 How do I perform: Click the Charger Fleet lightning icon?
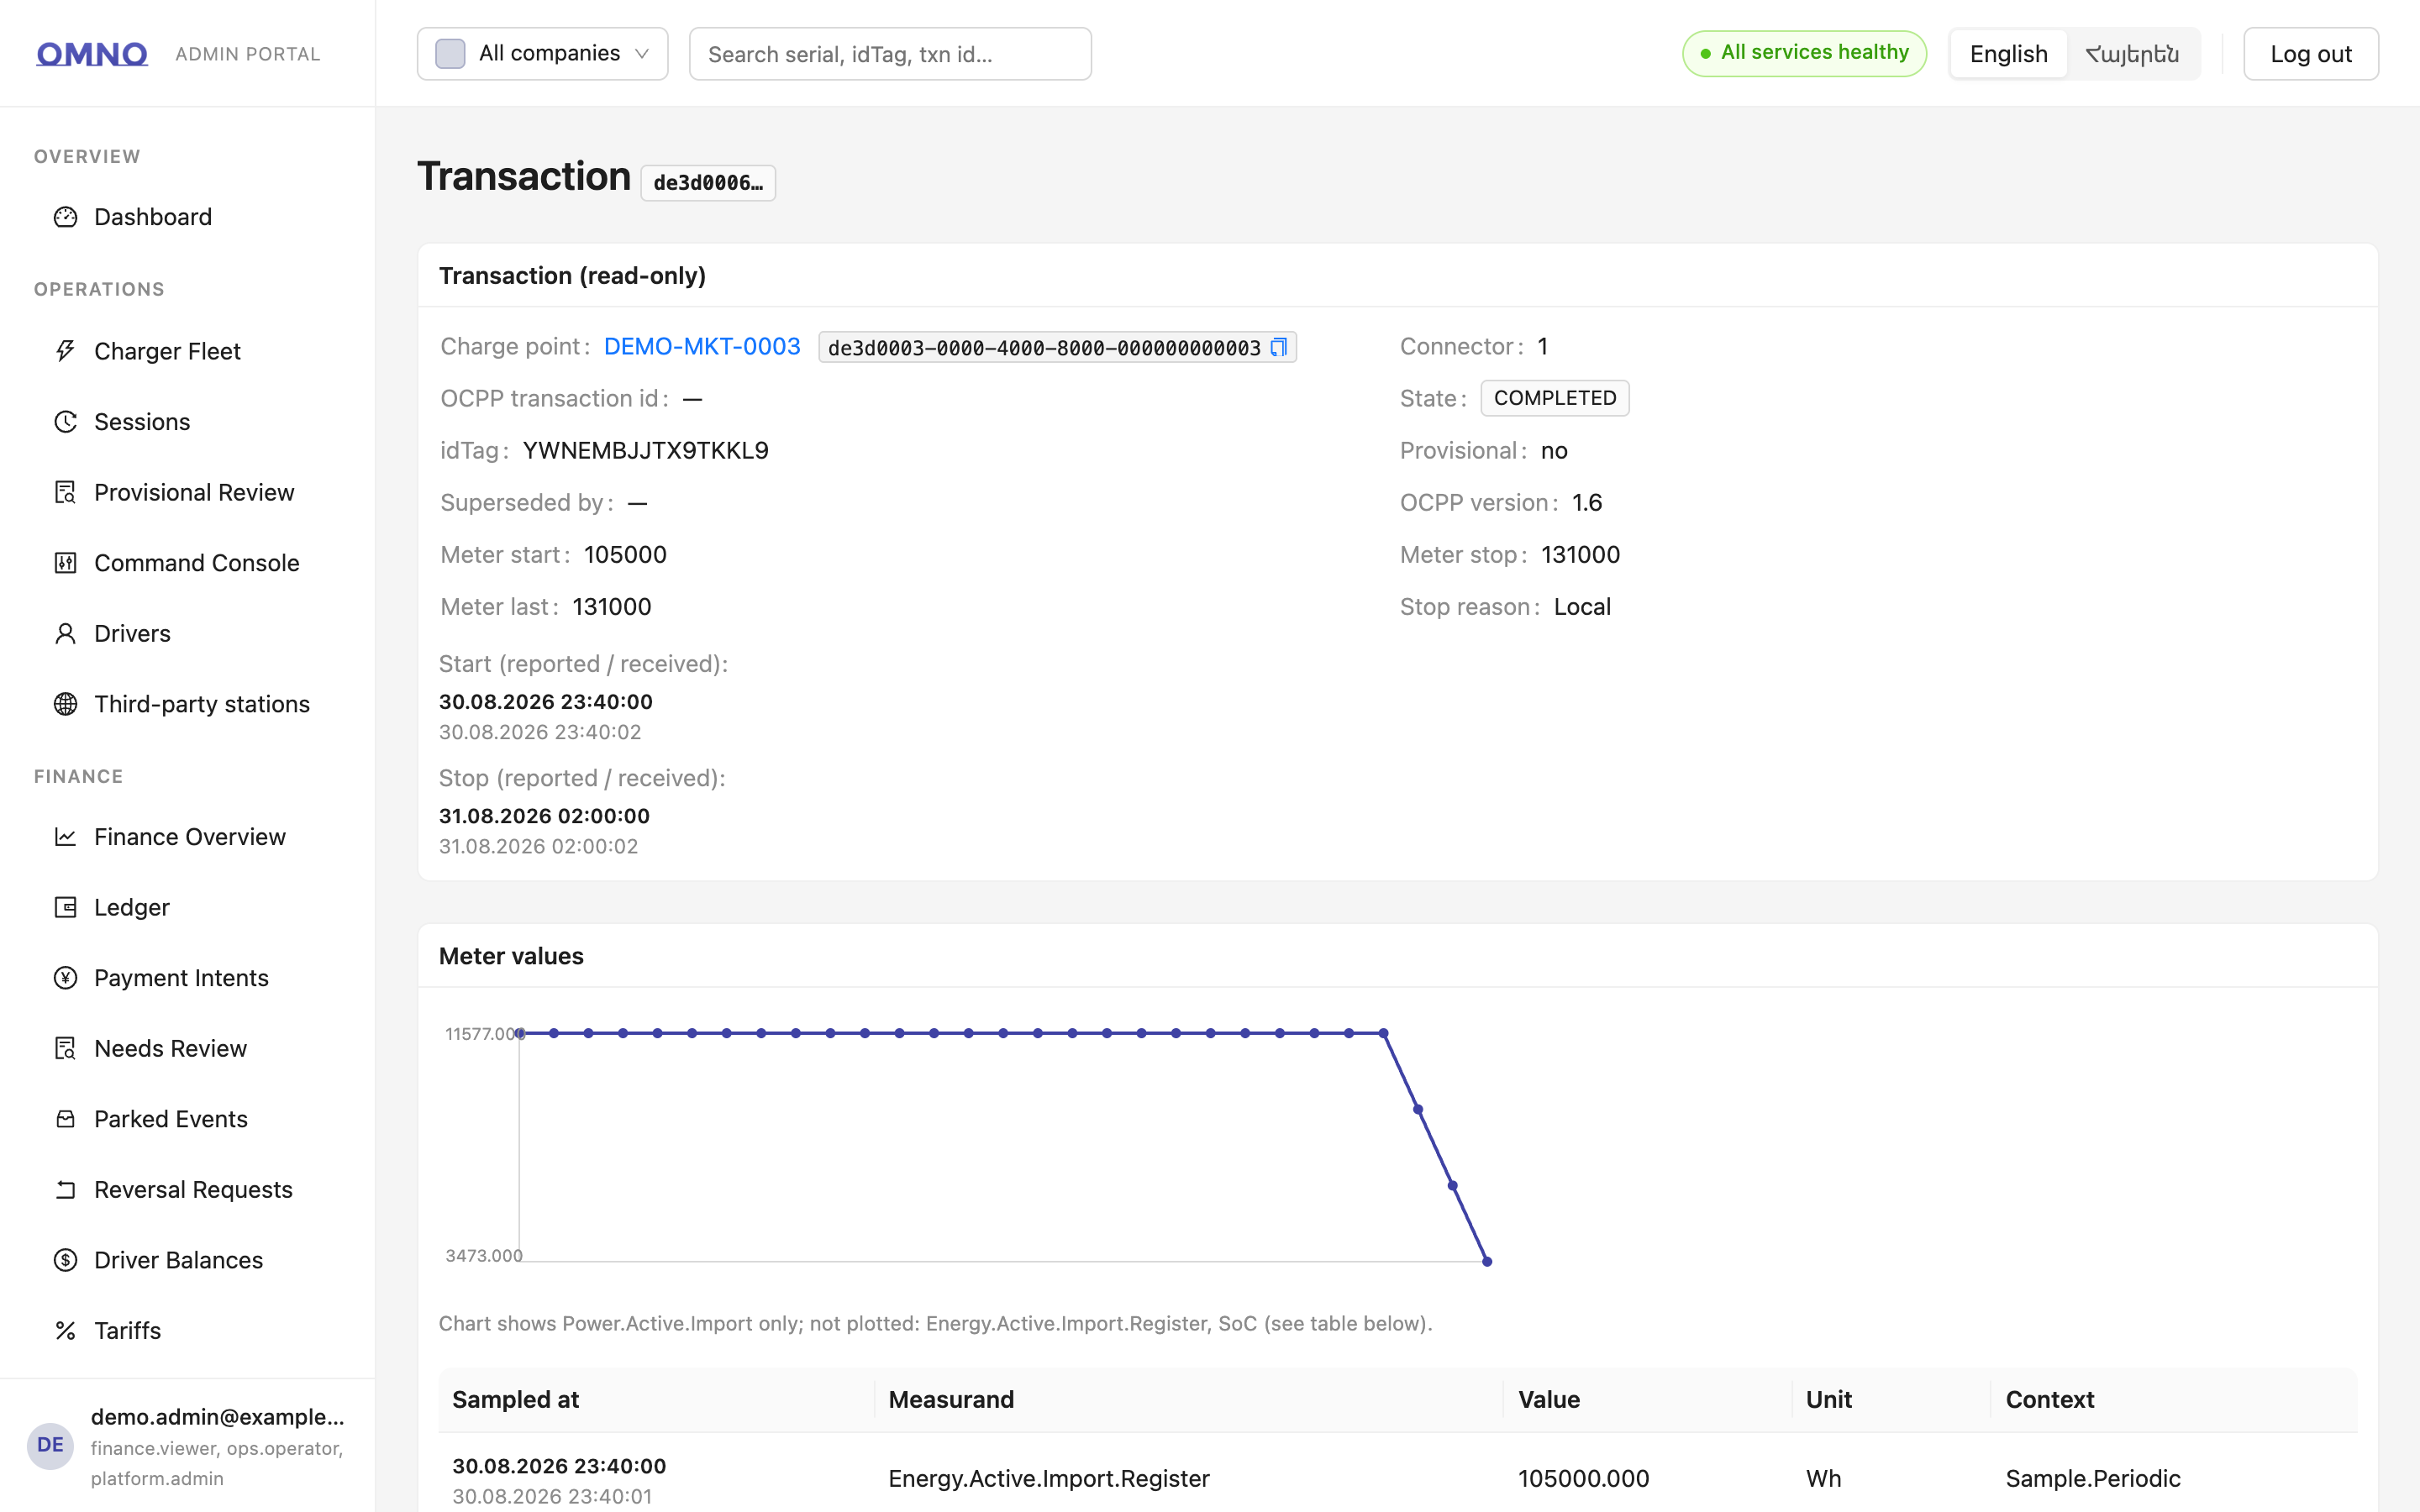pos(65,351)
